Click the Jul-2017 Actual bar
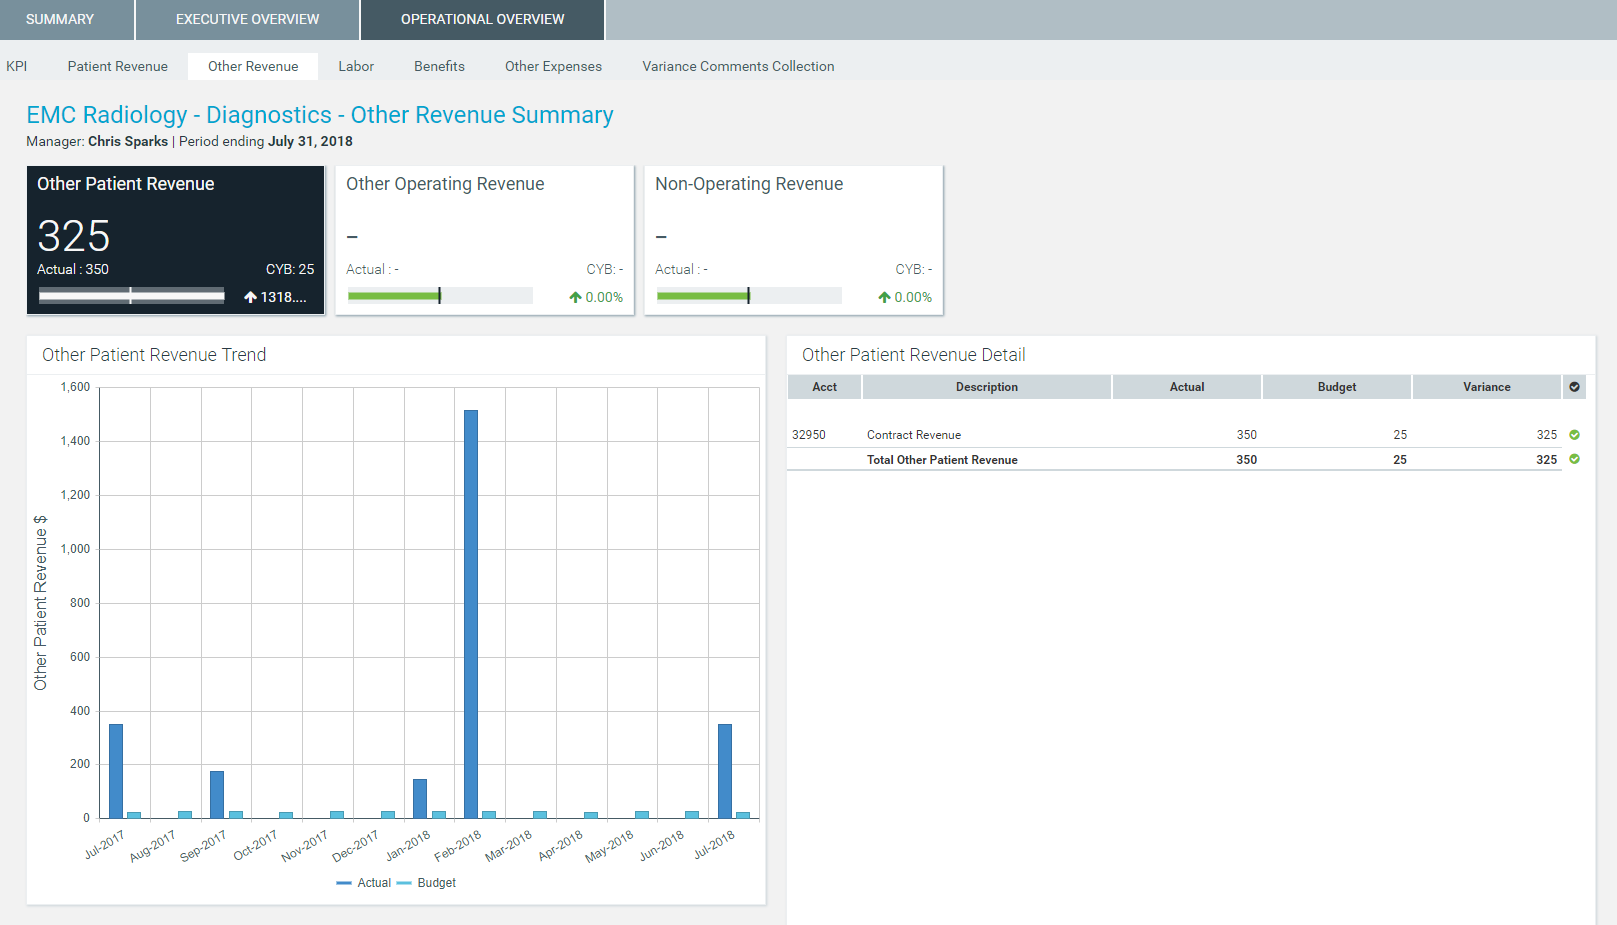 coord(116,771)
